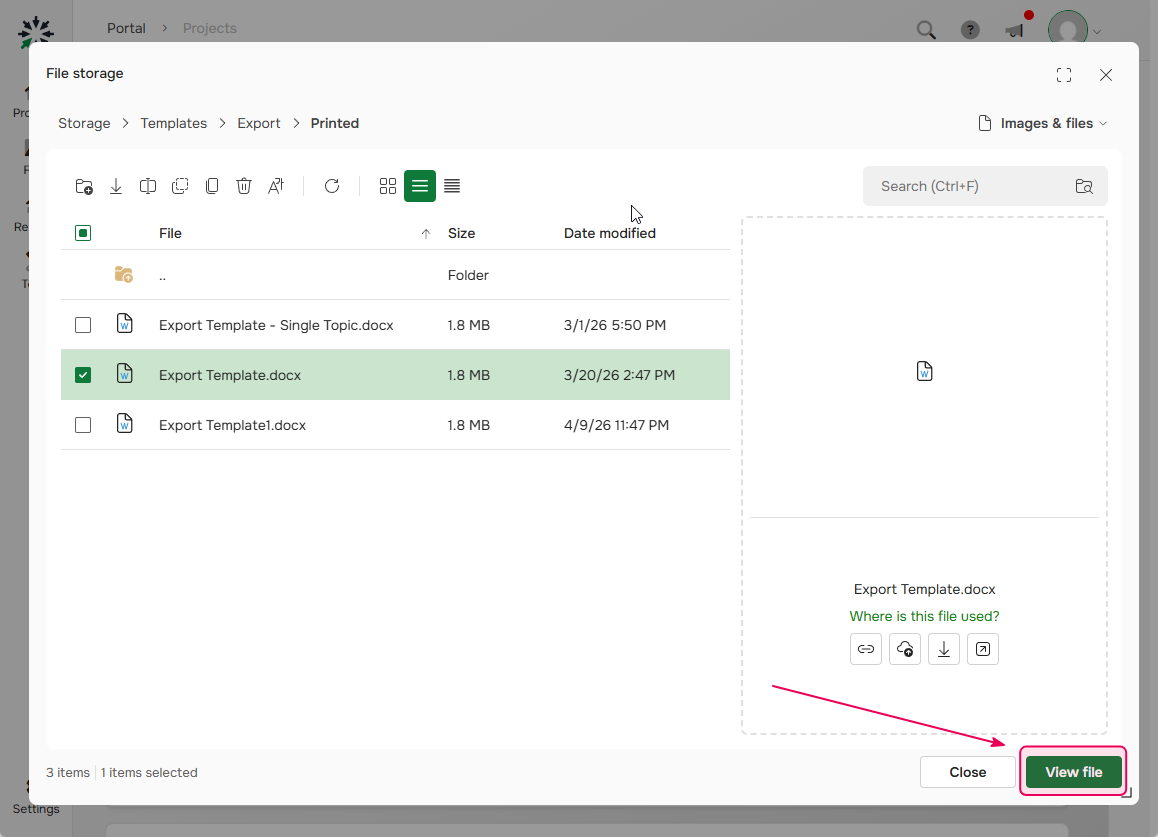
Task: Click Export Template.docx name in preview panel
Action: coord(924,590)
